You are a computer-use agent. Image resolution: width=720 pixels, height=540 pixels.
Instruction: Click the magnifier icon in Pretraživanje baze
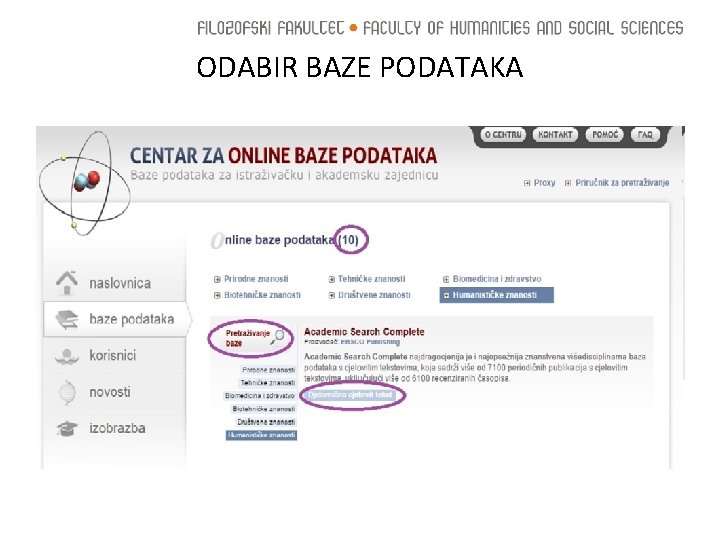277,337
